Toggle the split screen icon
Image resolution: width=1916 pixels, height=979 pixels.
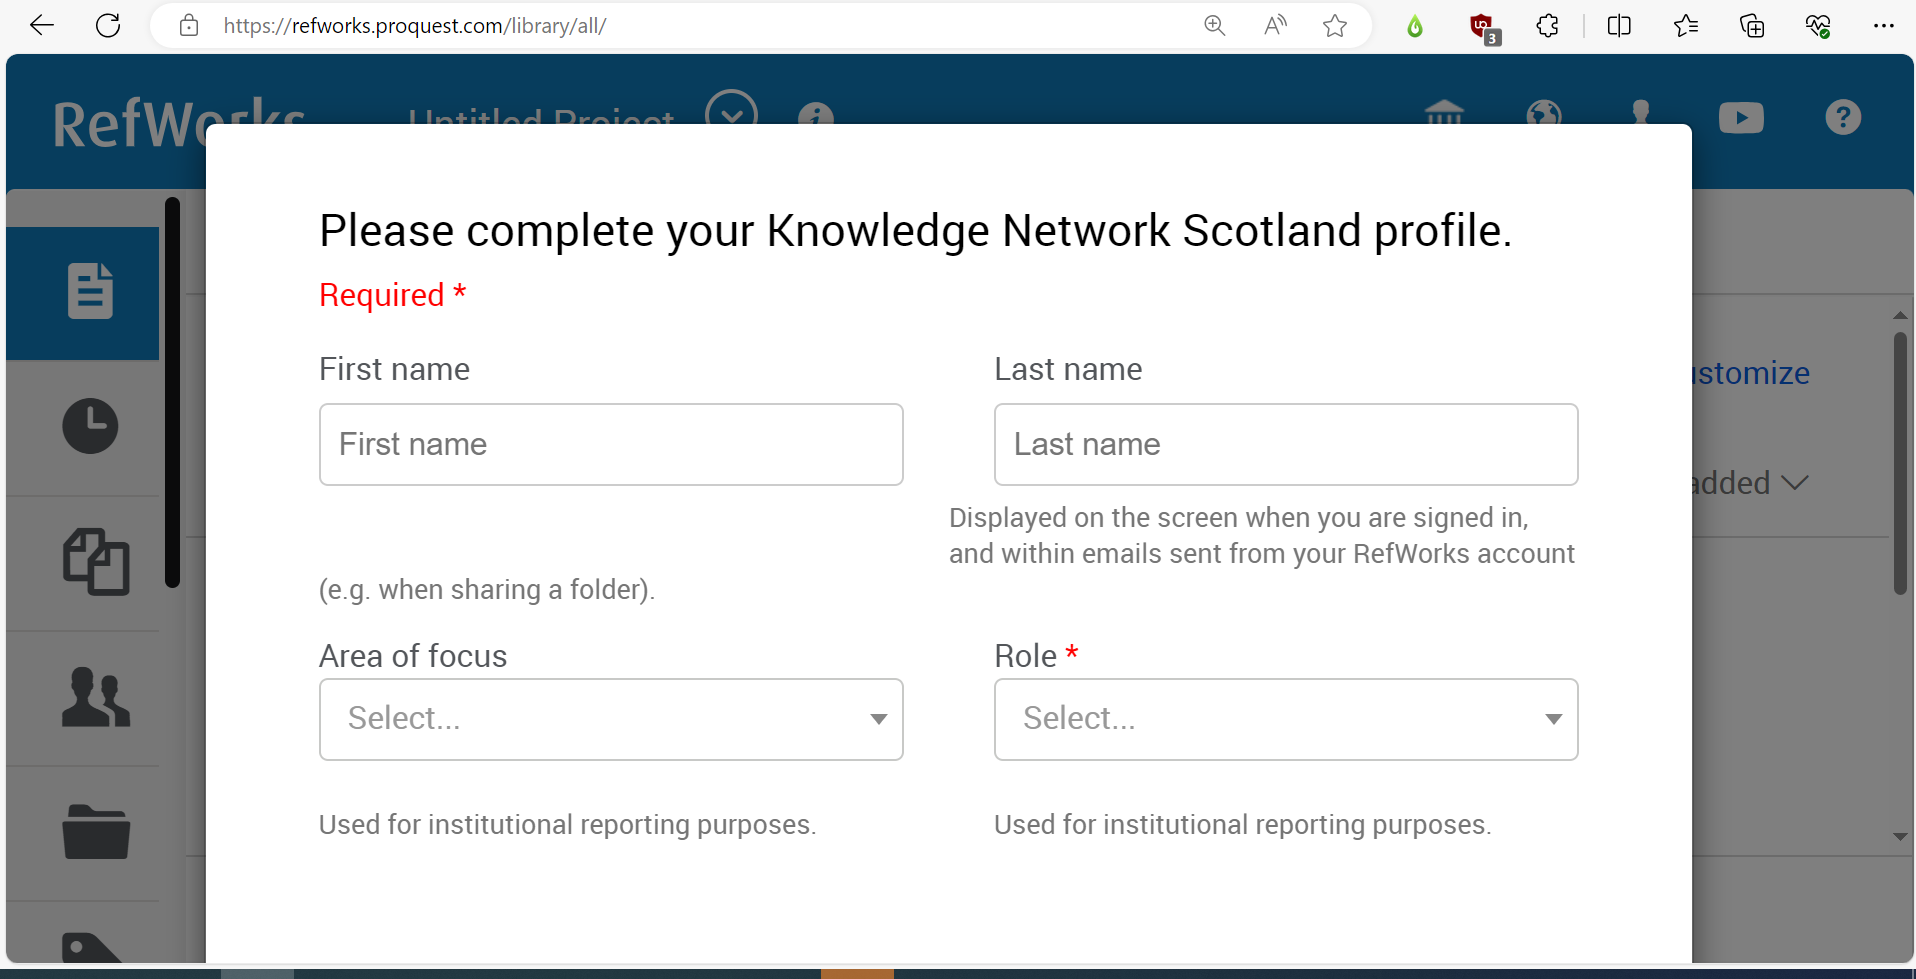tap(1619, 26)
